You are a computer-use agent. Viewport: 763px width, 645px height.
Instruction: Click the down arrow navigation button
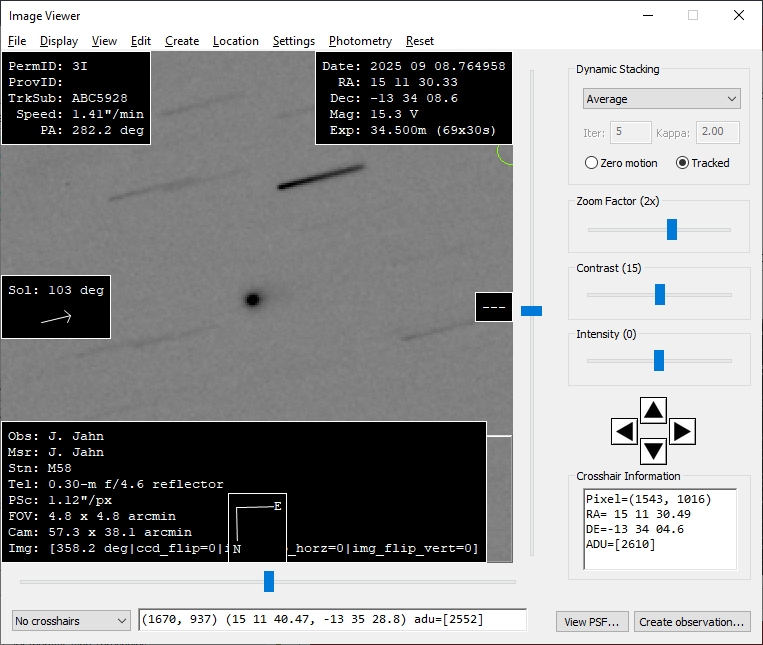coord(653,451)
